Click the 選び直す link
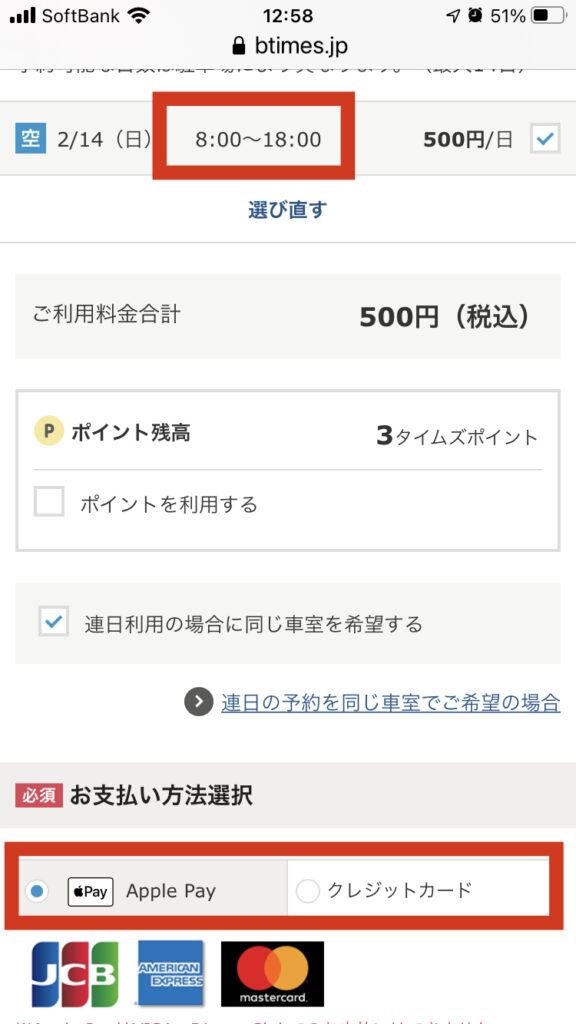The width and height of the screenshot is (576, 1024). [x=287, y=210]
